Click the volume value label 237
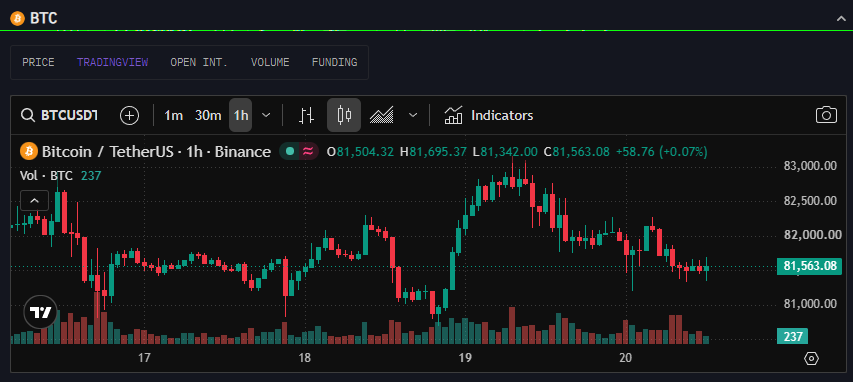This screenshot has width=853, height=382. click(793, 337)
